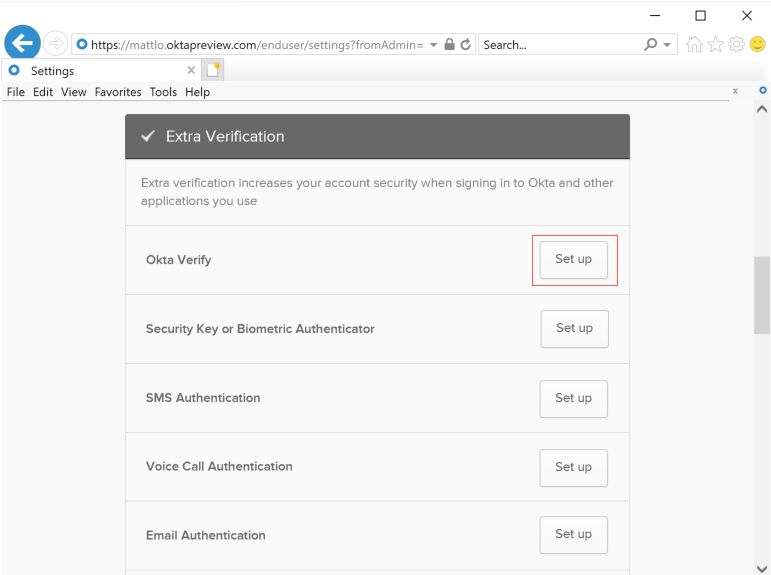Open the gear Tools settings icon
771x575 pixels.
click(x=737, y=45)
